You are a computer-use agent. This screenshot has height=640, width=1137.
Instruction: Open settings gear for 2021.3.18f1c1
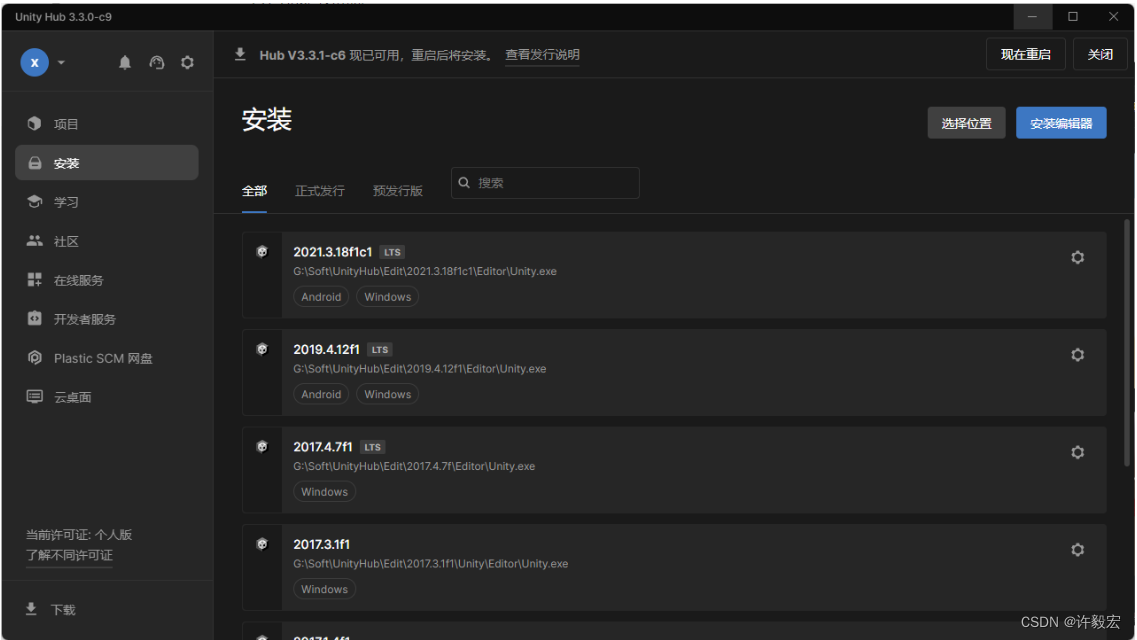tap(1078, 257)
